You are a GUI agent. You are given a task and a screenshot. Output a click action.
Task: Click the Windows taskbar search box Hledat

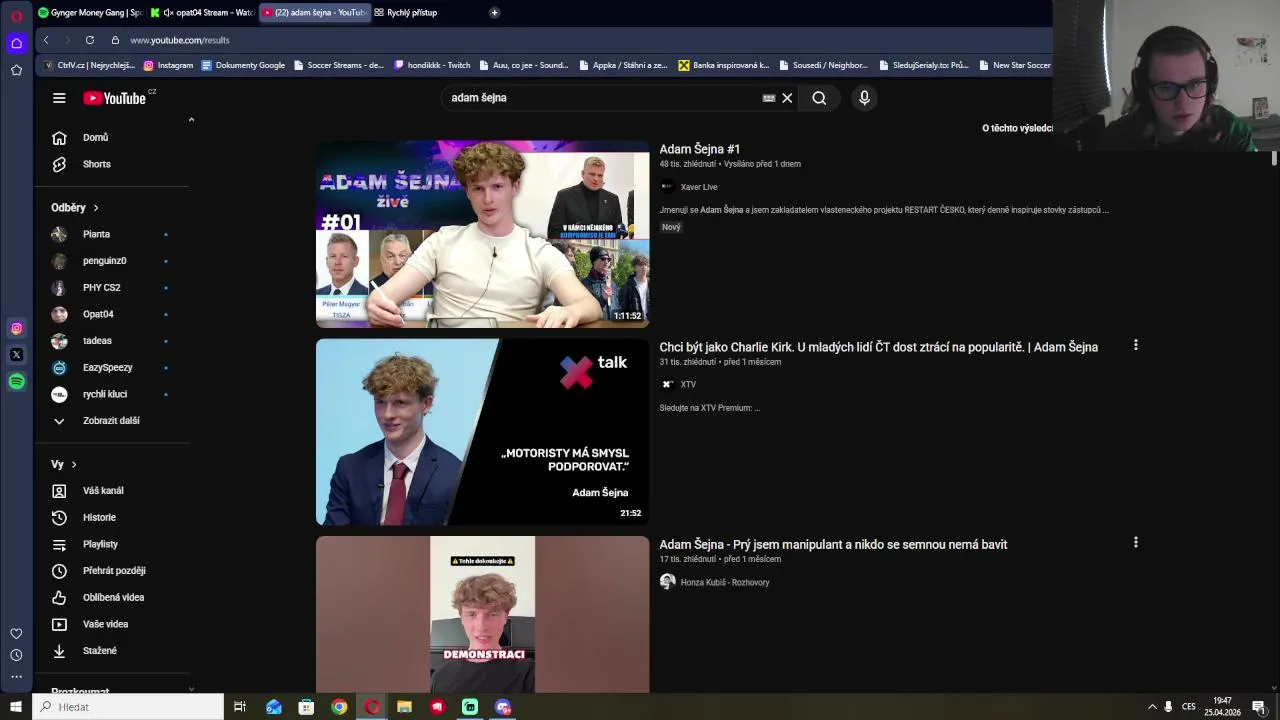pyautogui.click(x=129, y=707)
